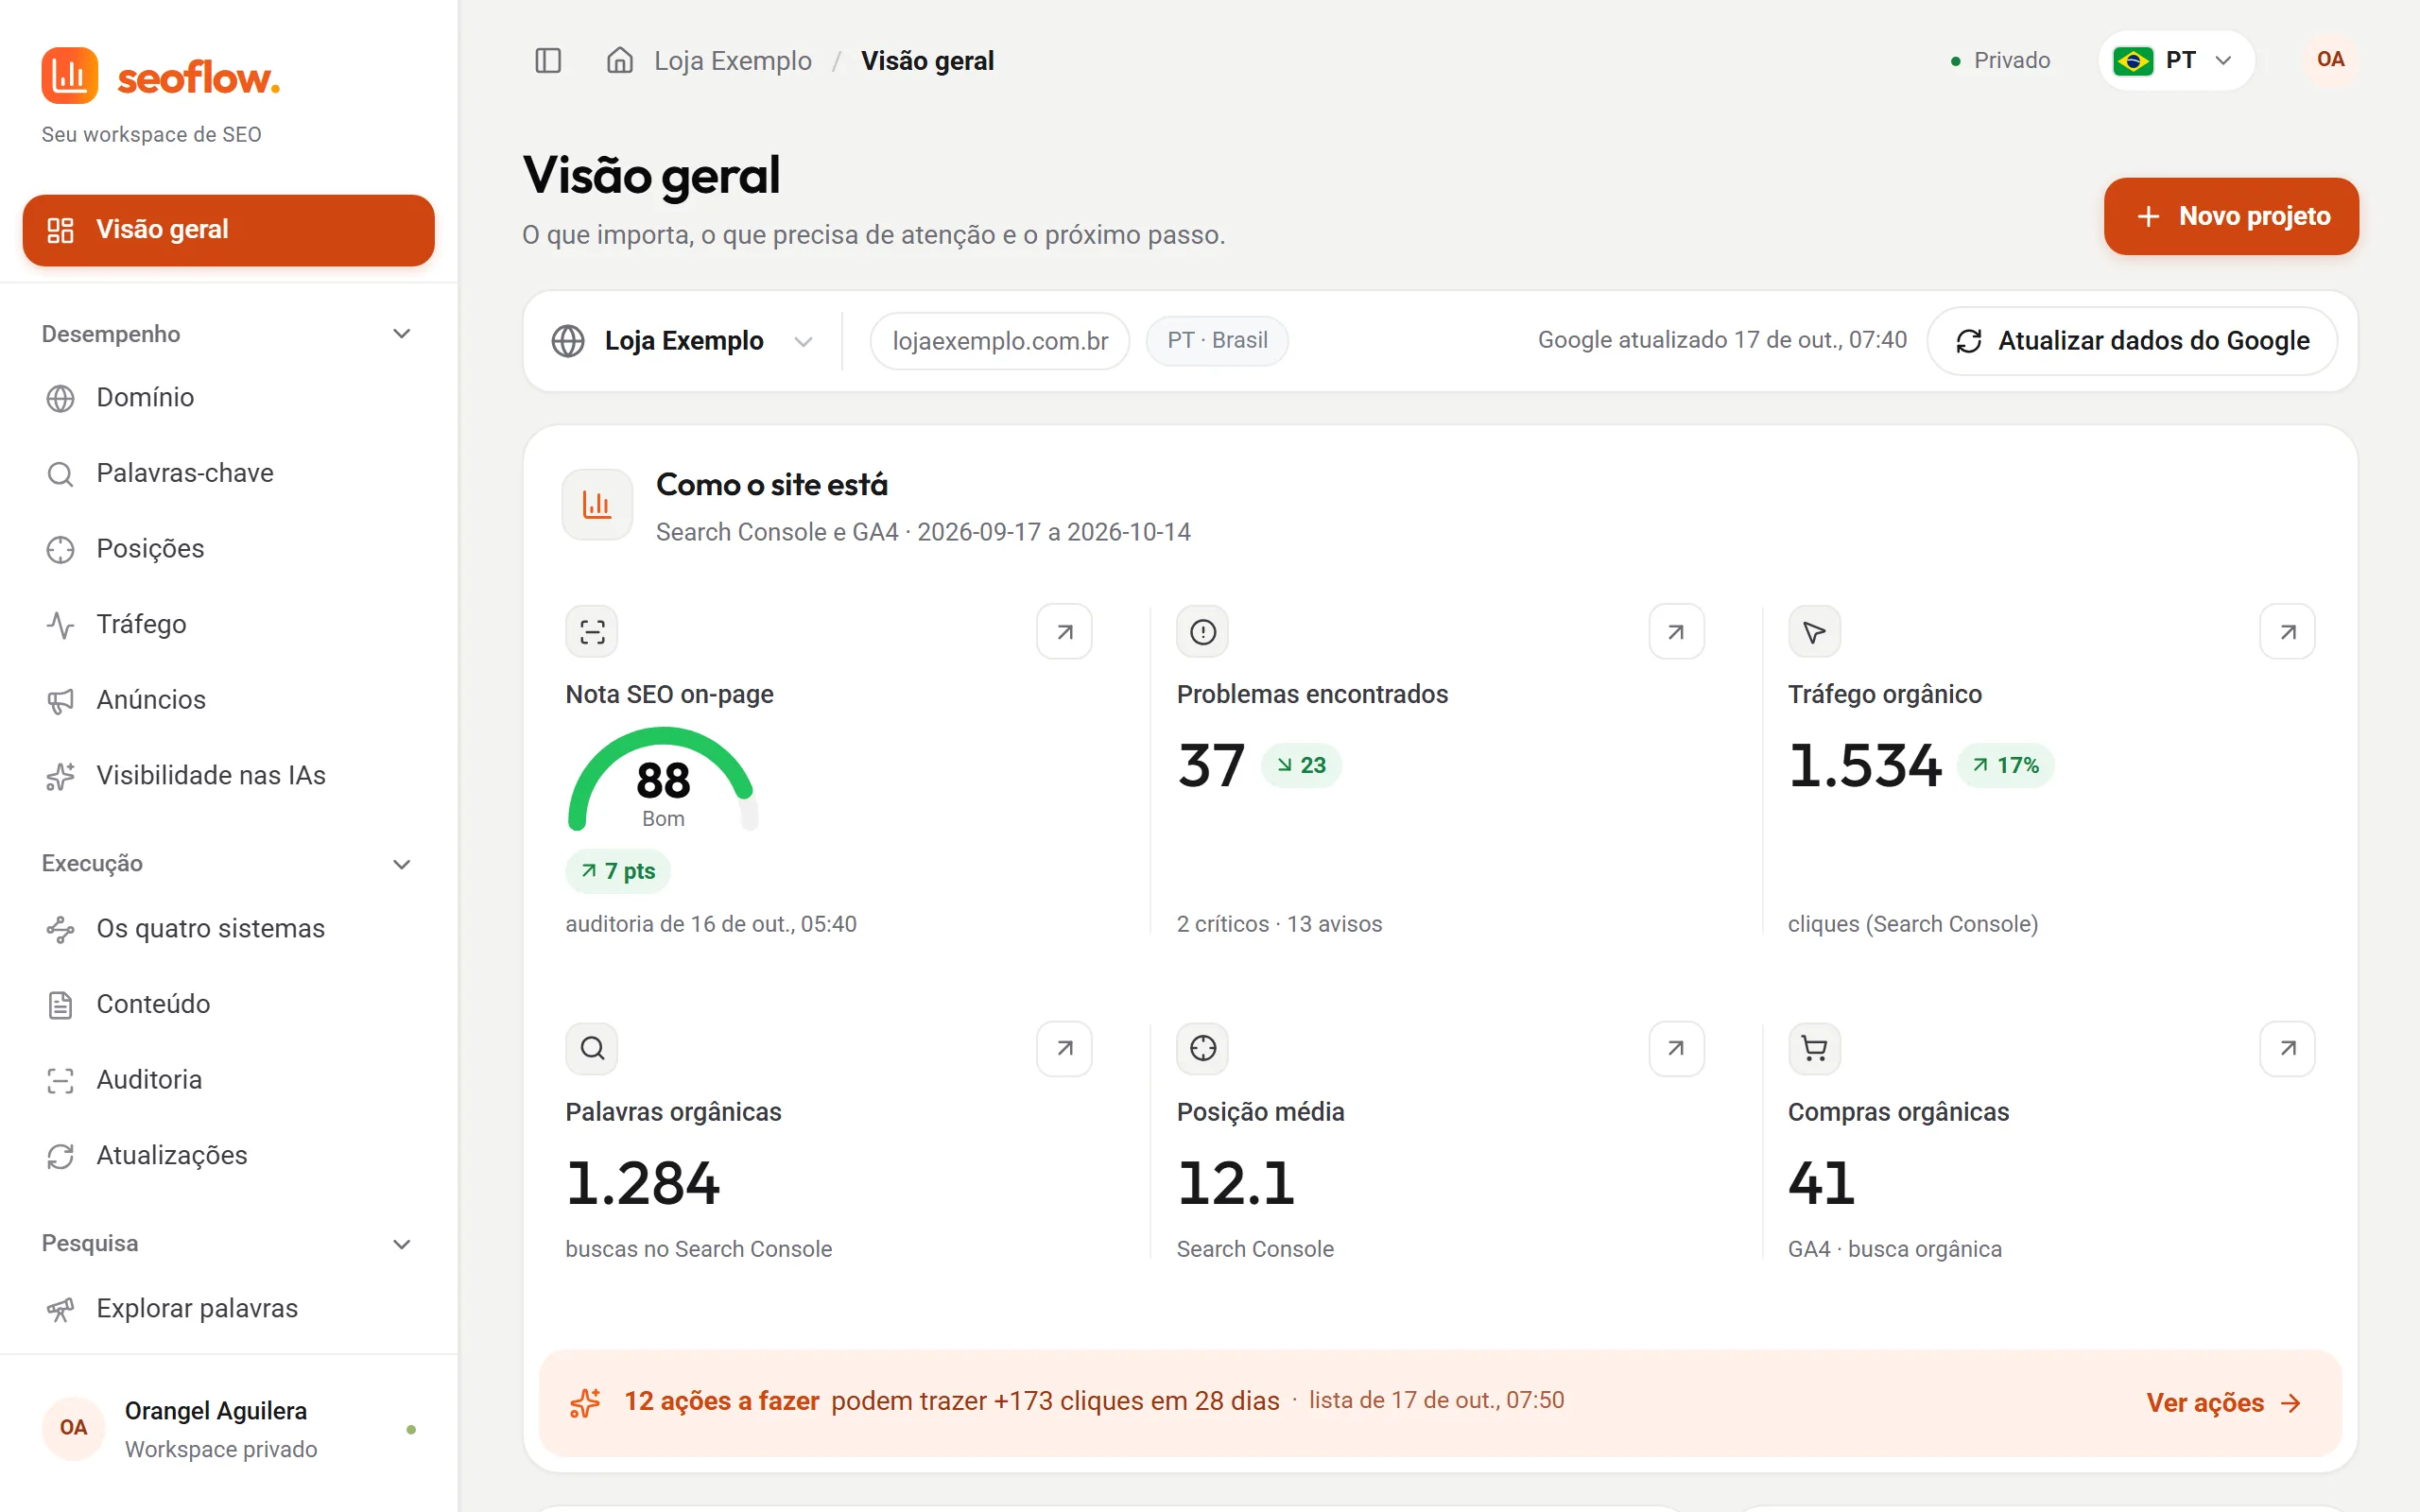Viewport: 2420px width, 1512px height.
Task: Click the home icon in breadcrumb
Action: (x=620, y=61)
